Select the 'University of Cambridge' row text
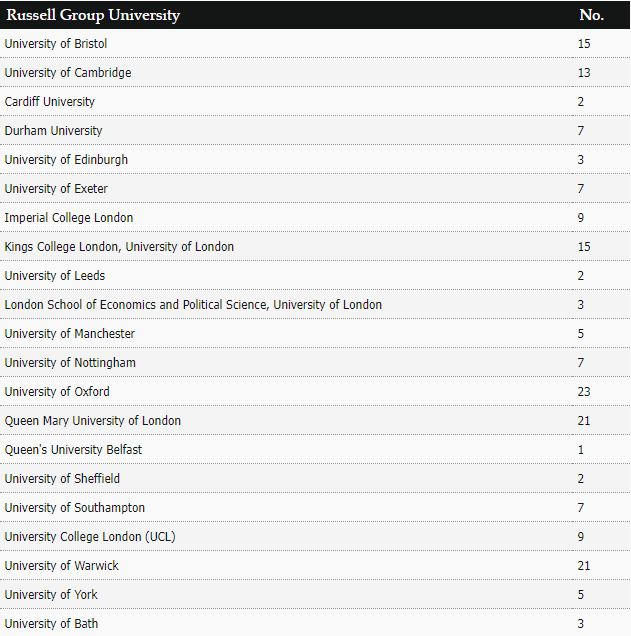 point(68,73)
